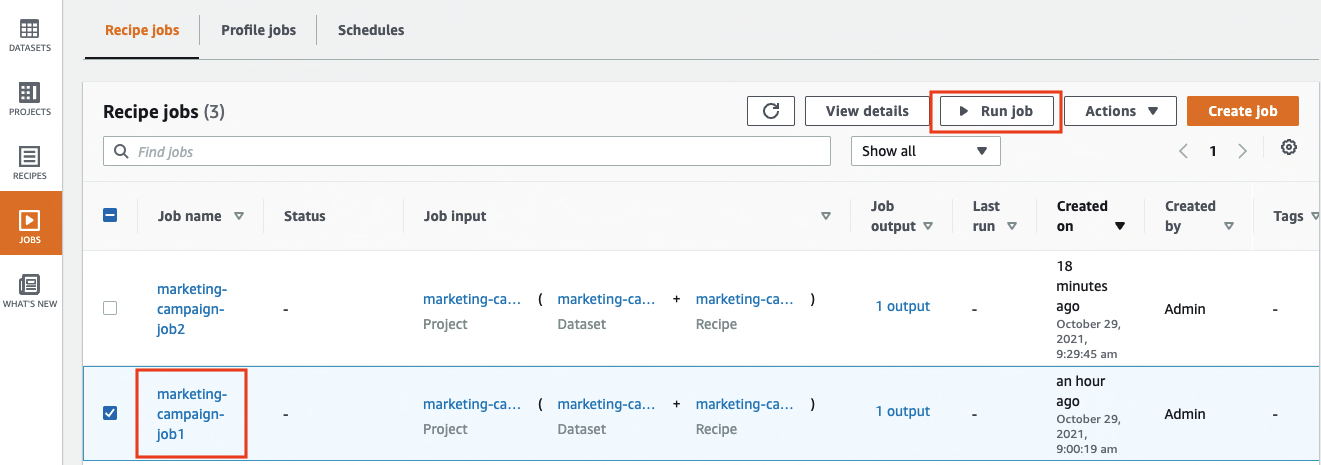Screen dimensions: 1321x465
Task: Open the Datasets sidebar section
Action: coord(30,35)
